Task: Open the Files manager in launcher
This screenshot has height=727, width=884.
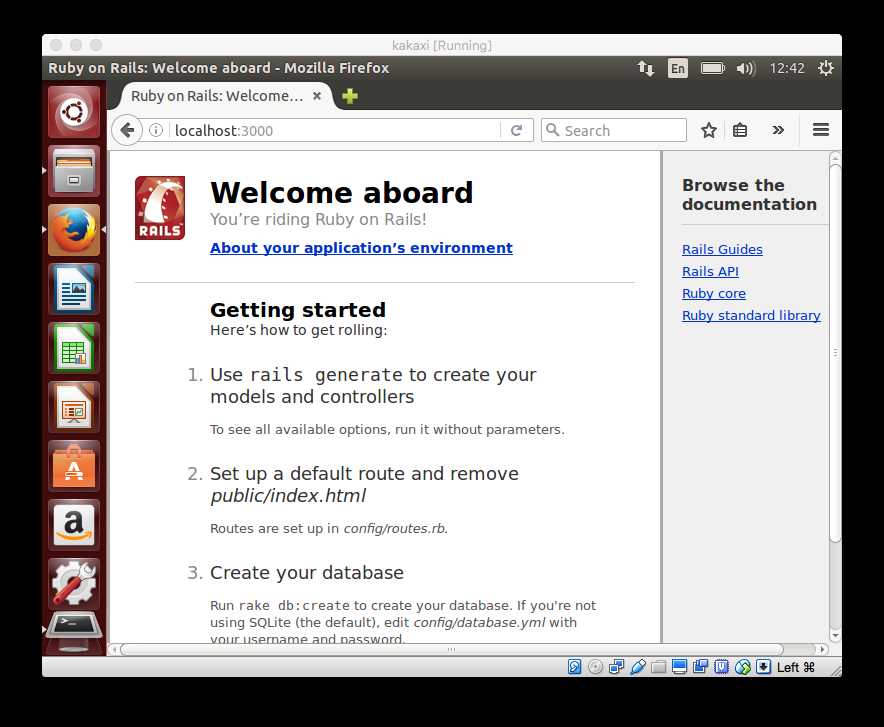Action: 74,171
